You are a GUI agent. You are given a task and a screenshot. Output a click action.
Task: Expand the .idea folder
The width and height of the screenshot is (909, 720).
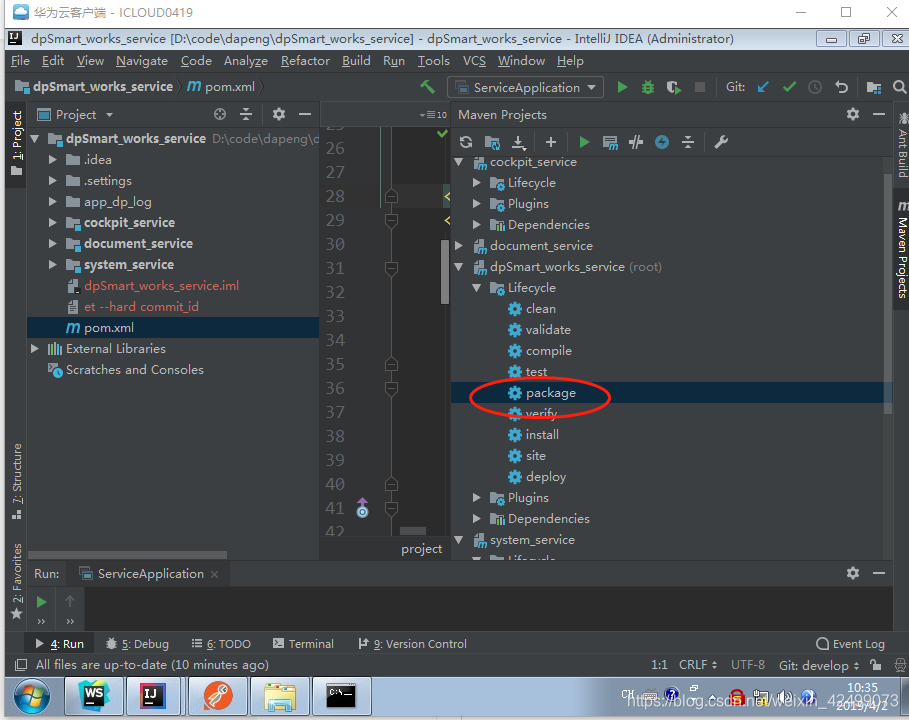click(53, 160)
